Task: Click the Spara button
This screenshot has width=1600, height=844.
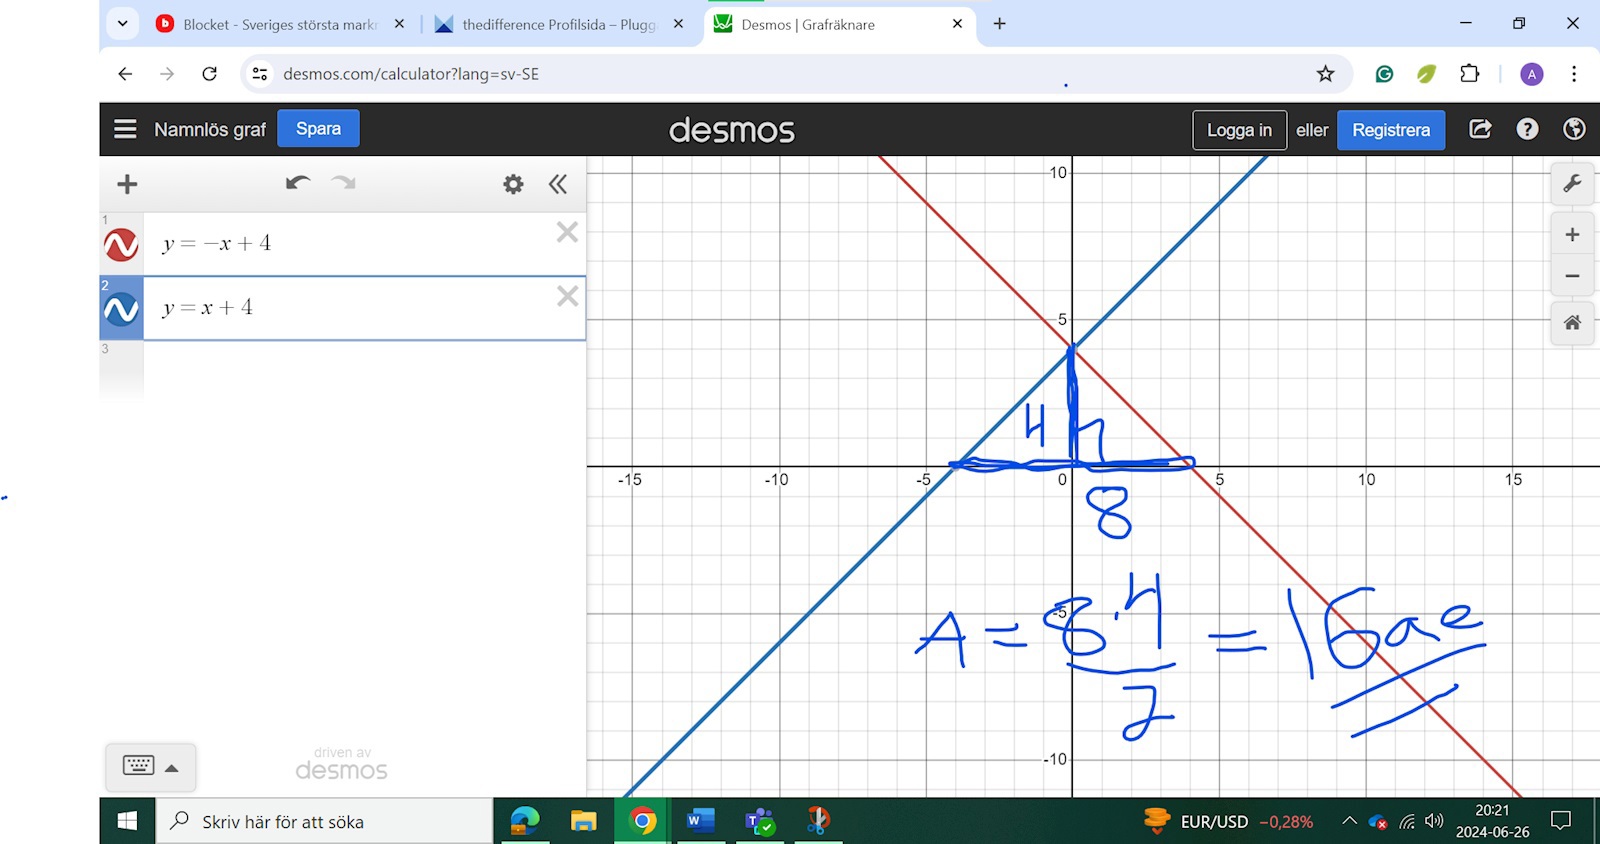Action: coord(318,129)
